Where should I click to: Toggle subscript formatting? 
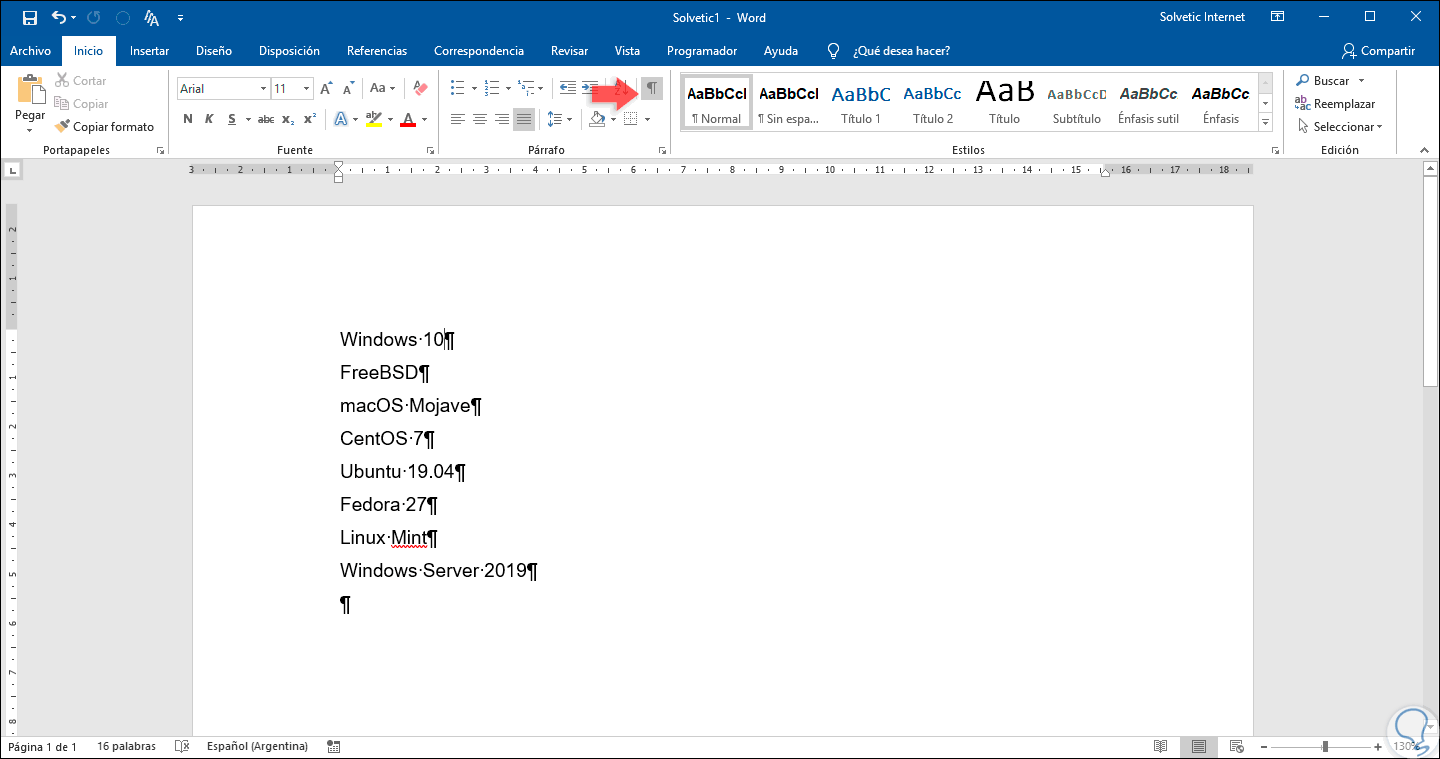pos(288,120)
